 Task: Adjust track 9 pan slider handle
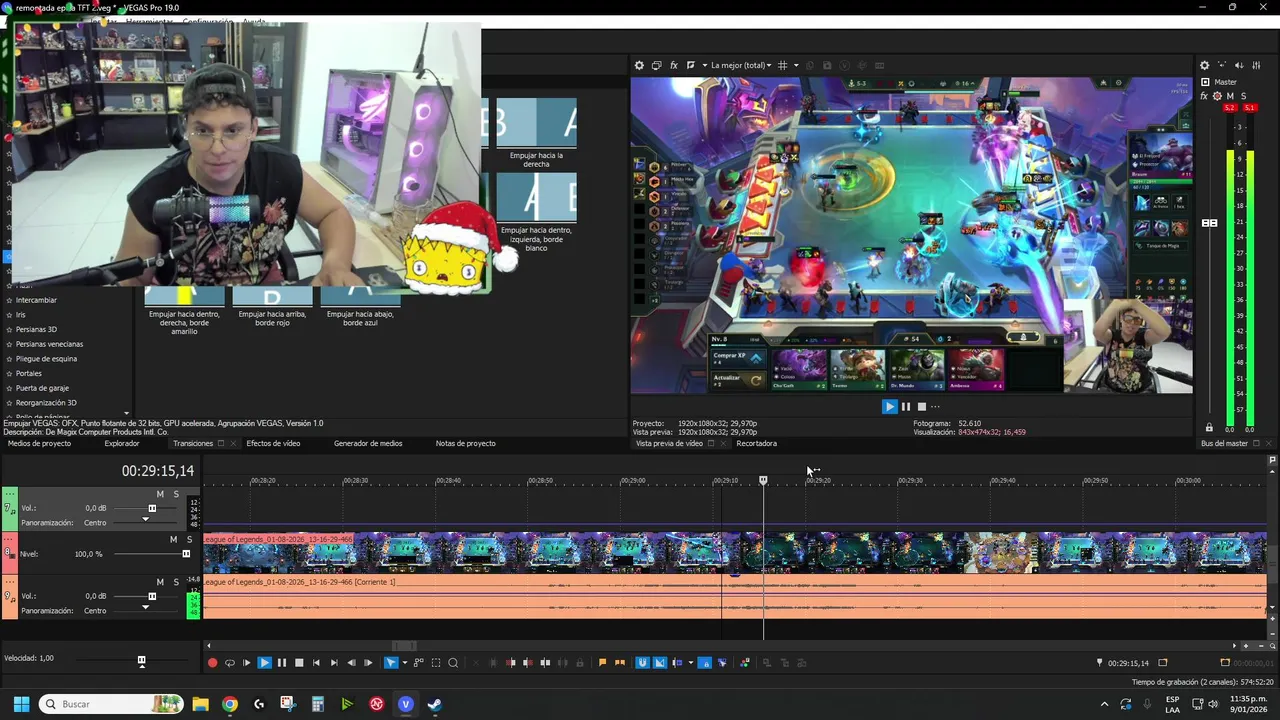(146, 607)
